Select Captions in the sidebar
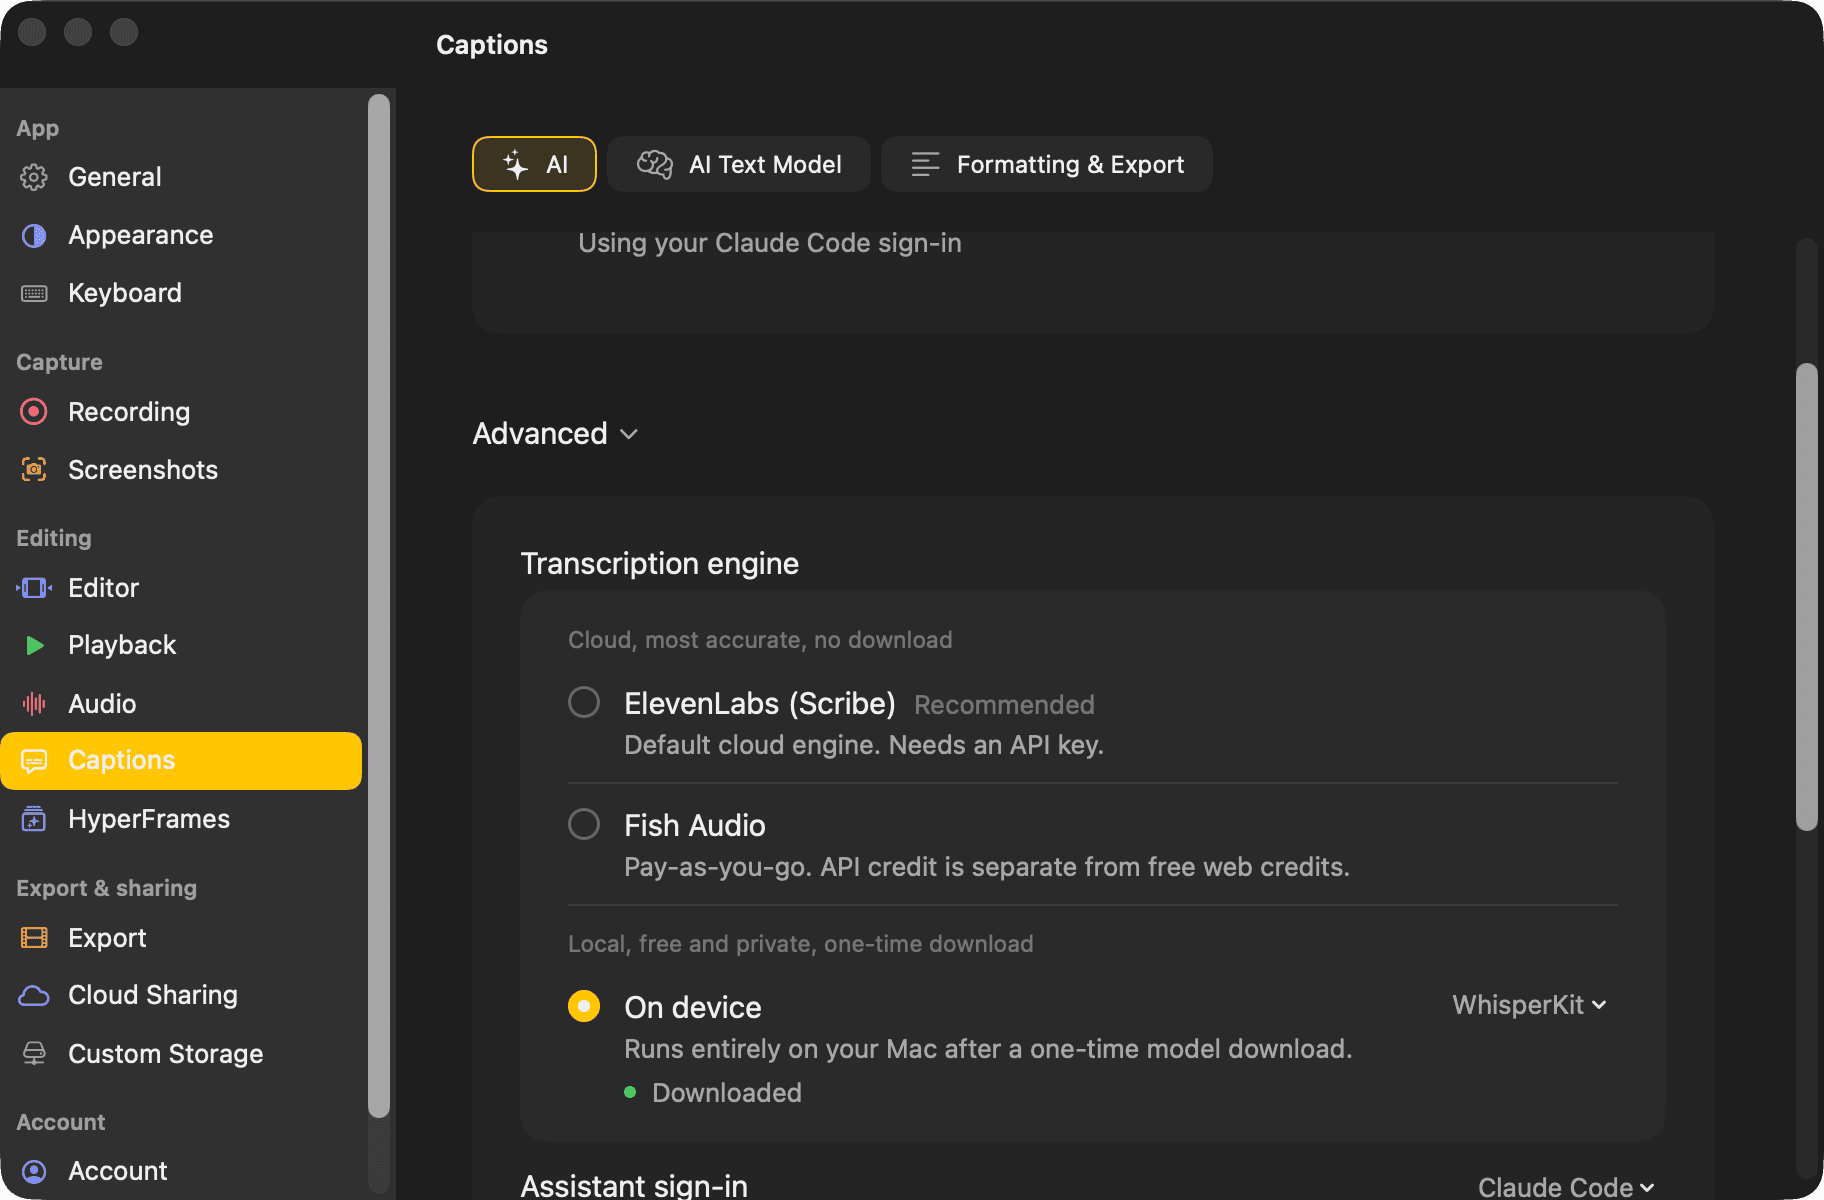Image resolution: width=1824 pixels, height=1200 pixels. pyautogui.click(x=181, y=761)
